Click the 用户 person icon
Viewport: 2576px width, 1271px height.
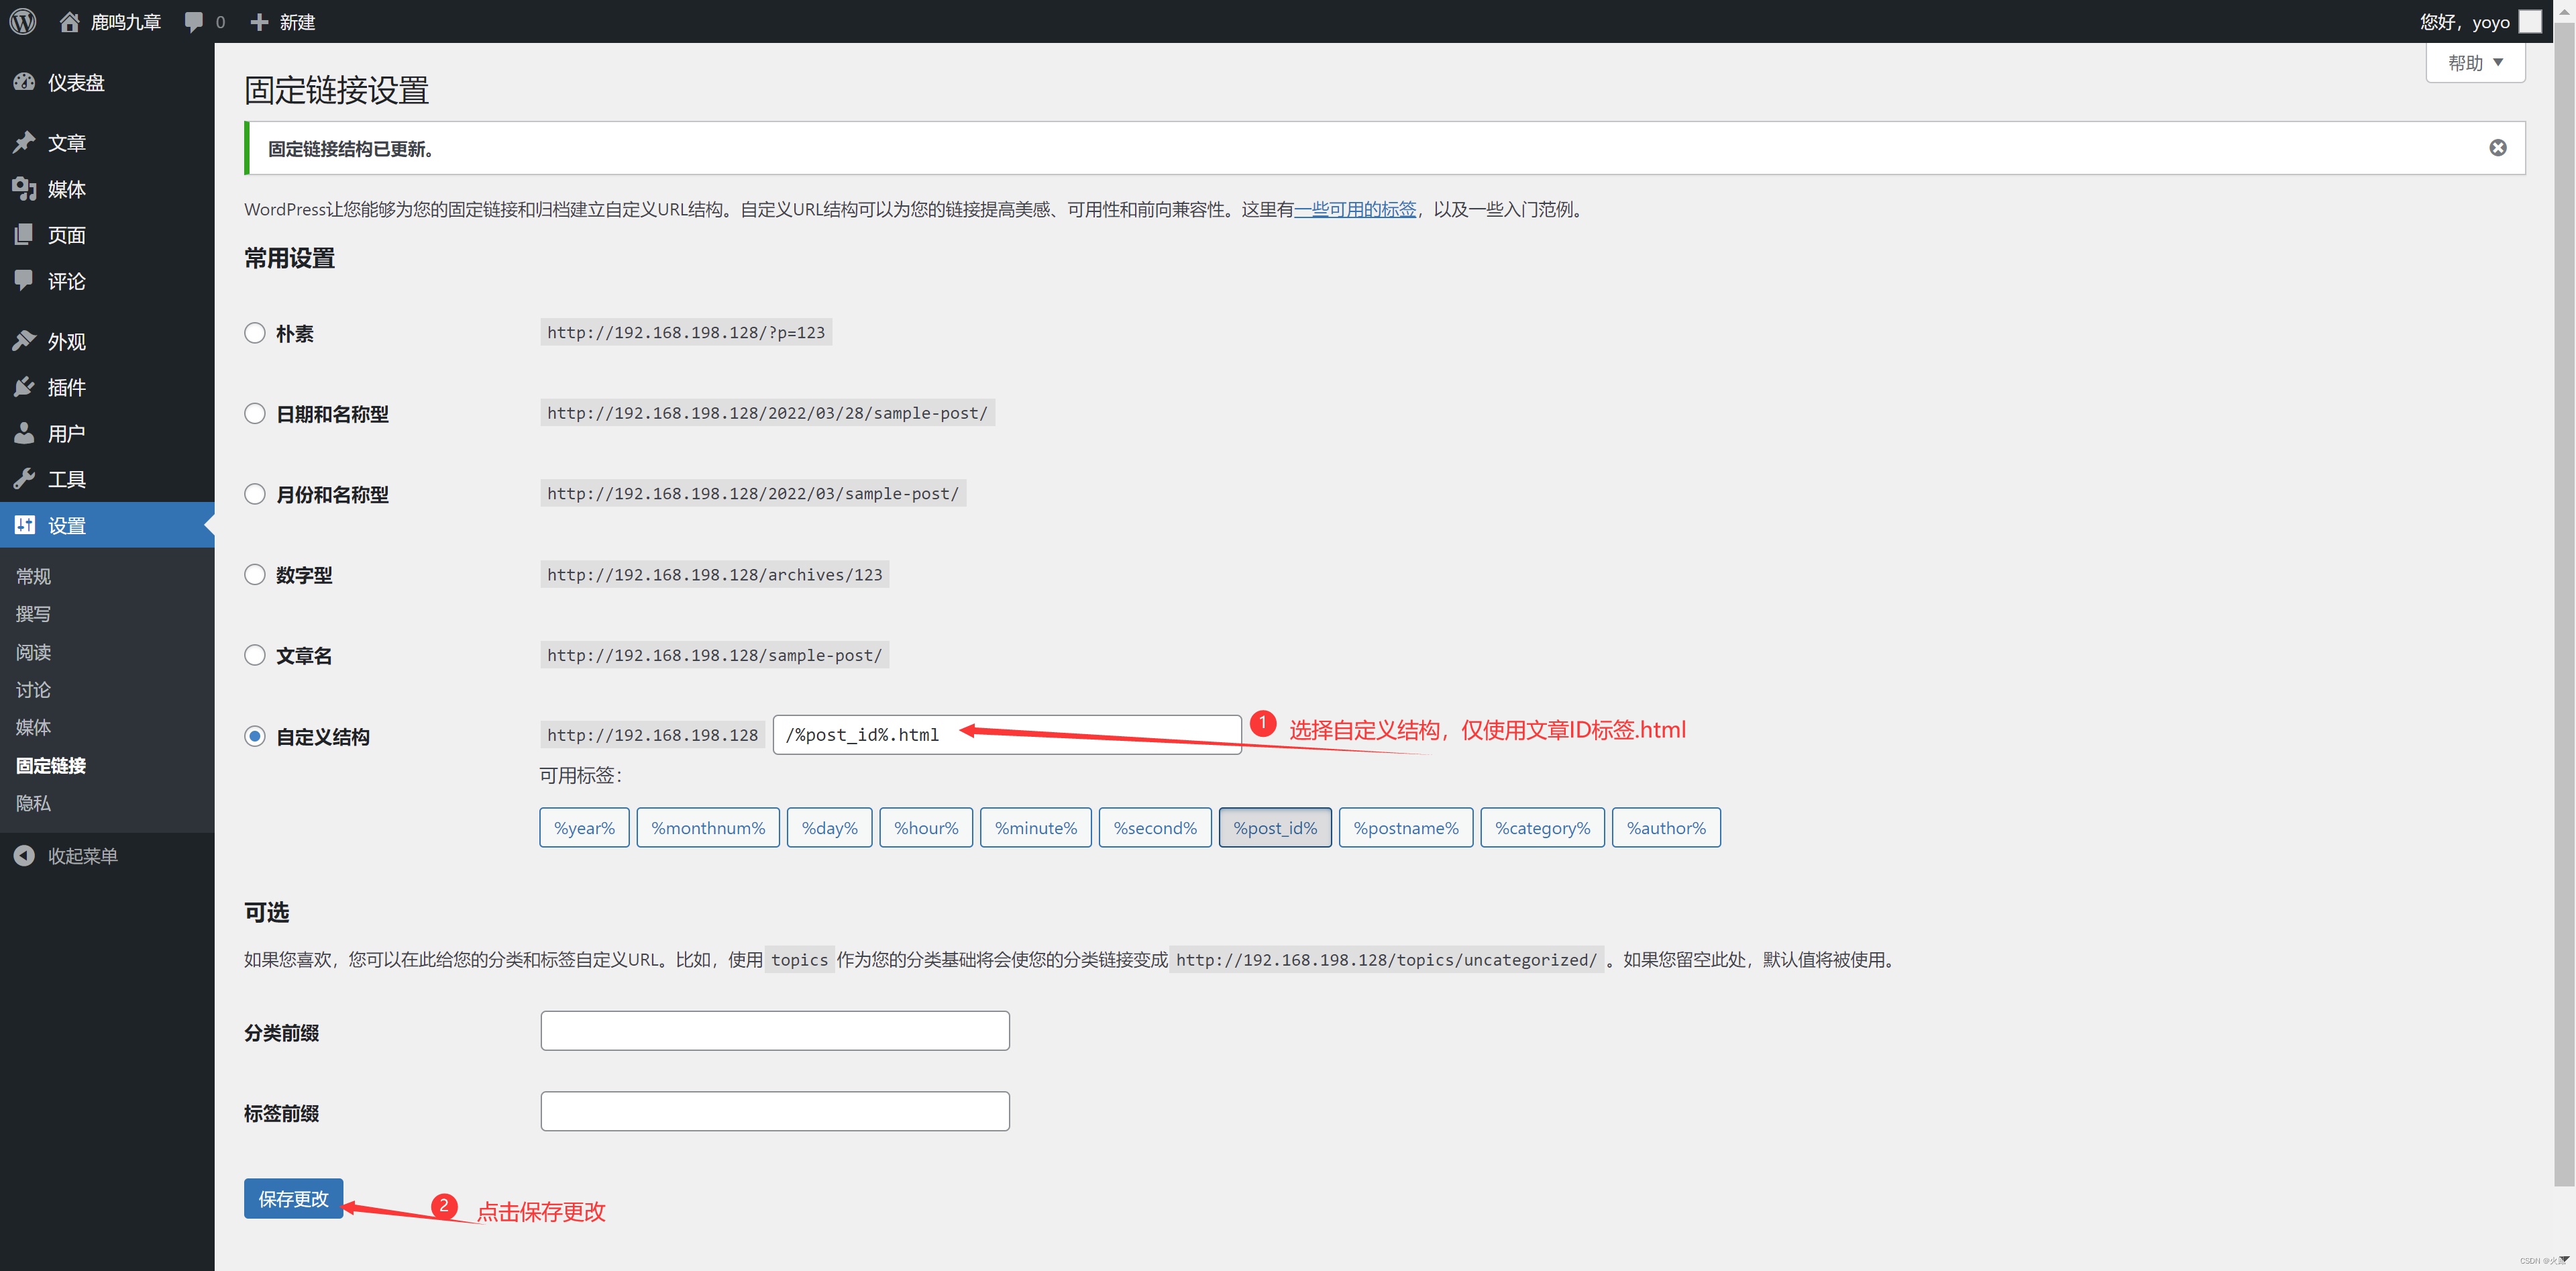[x=24, y=433]
